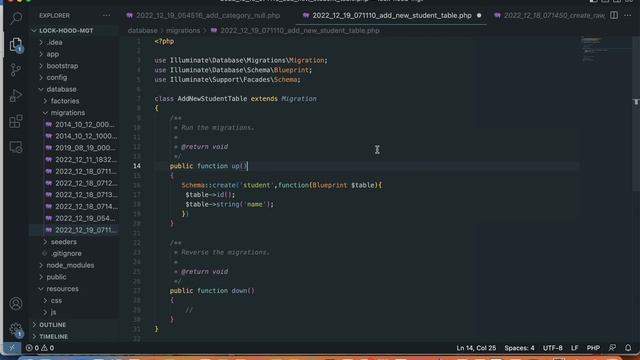Open migration file 2022_12_18_0712...
This screenshot has height=360, width=640.
[86, 183]
